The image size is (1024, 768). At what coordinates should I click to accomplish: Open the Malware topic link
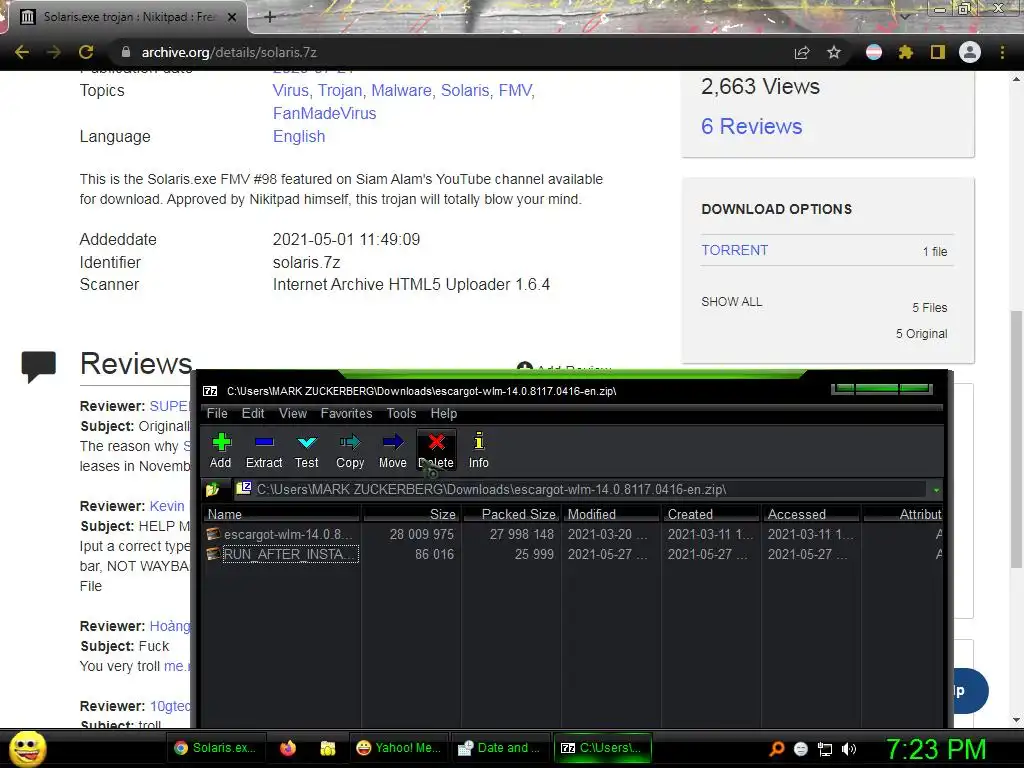403,90
